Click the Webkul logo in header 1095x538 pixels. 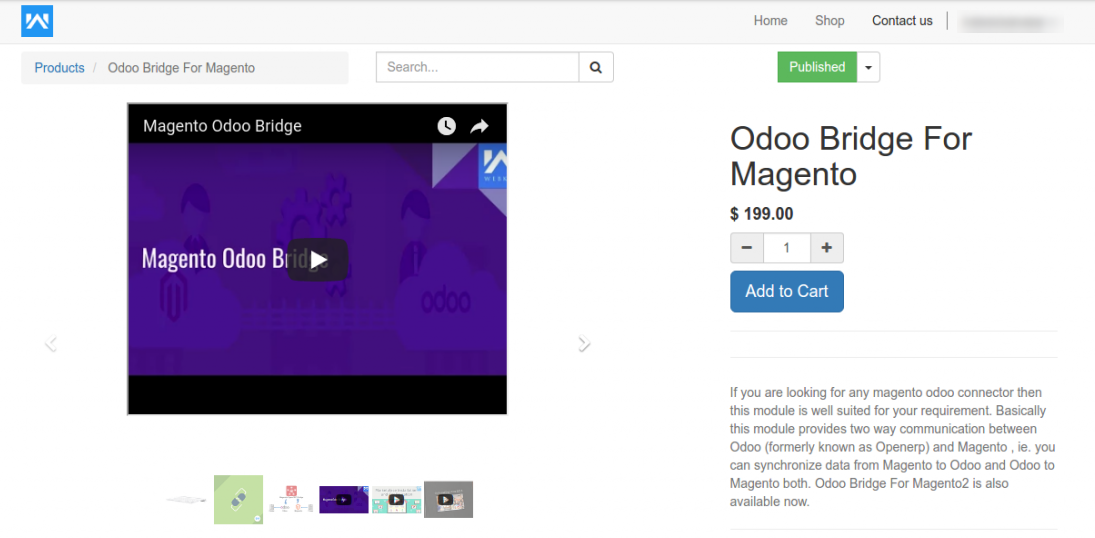[37, 21]
